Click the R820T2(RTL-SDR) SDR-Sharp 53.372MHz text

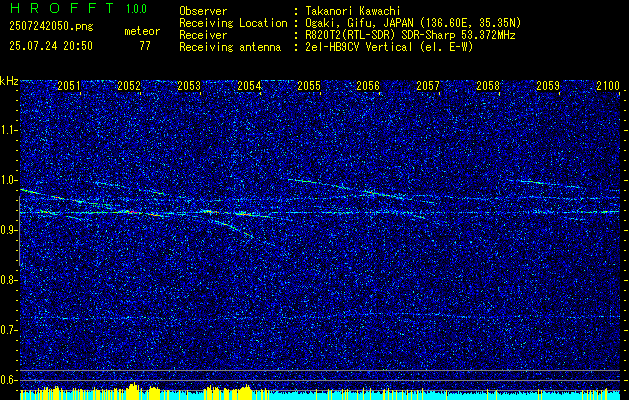(410, 35)
